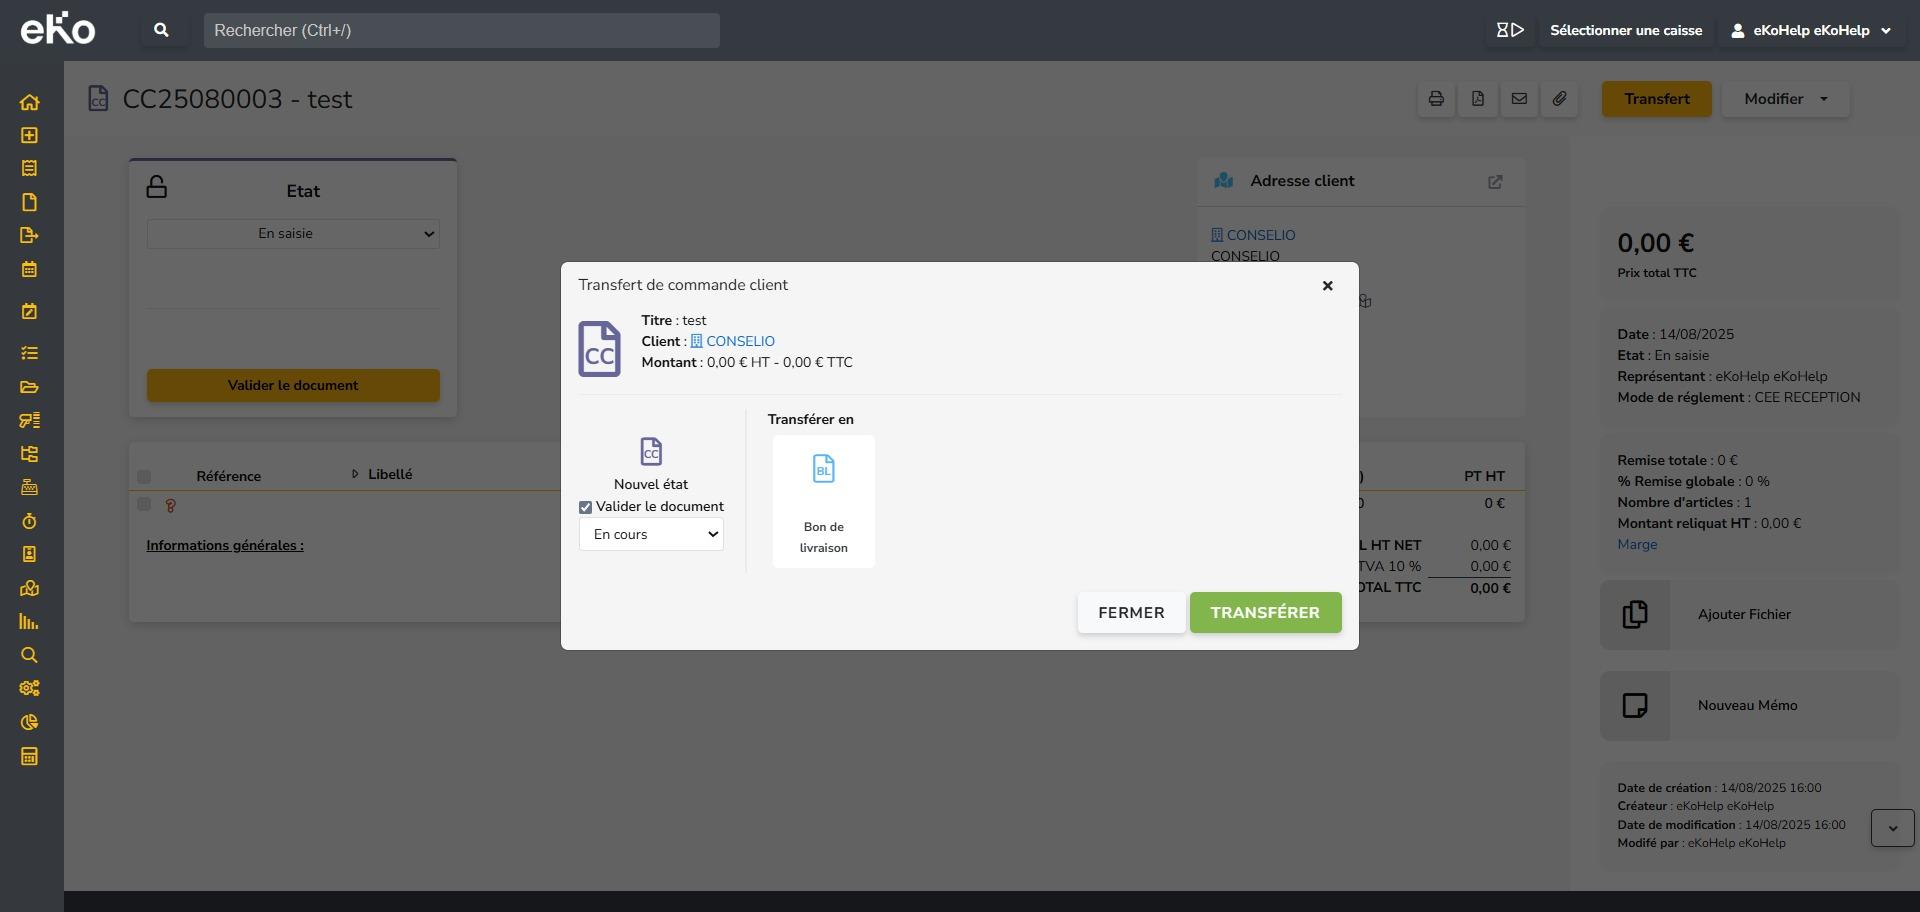Toggle the header checkbox beside Référence
Viewport: 1920px width, 912px height.
point(144,477)
